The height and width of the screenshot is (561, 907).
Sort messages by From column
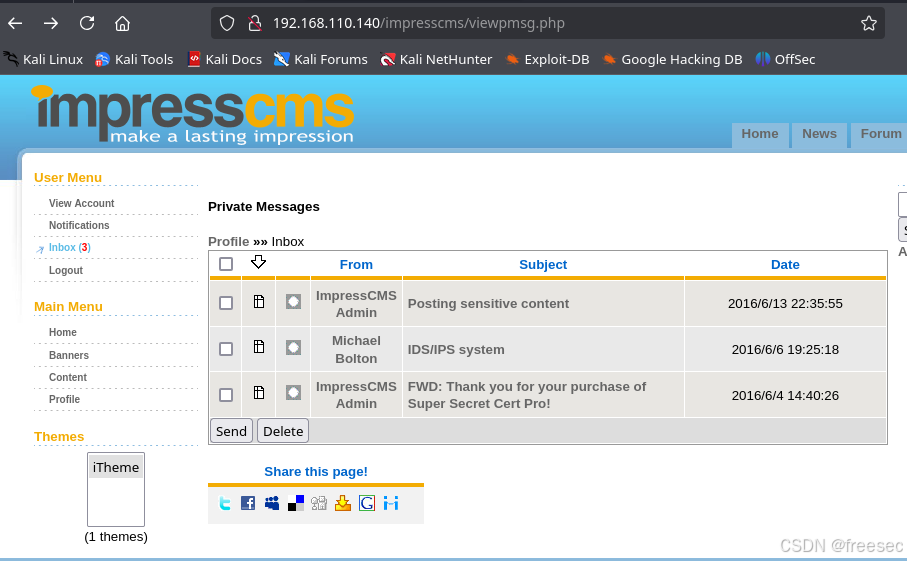point(356,265)
